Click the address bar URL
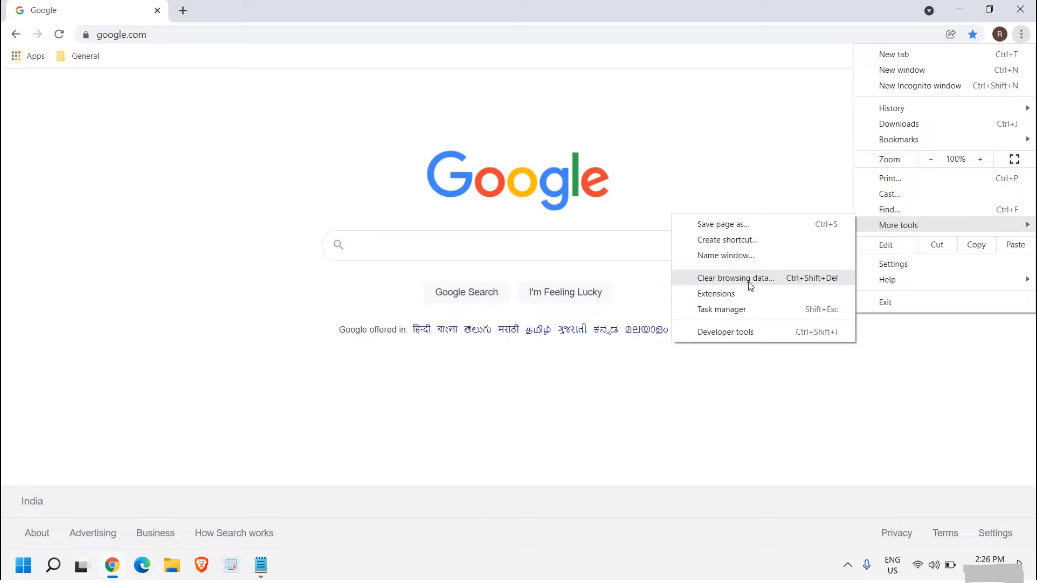 click(x=121, y=34)
